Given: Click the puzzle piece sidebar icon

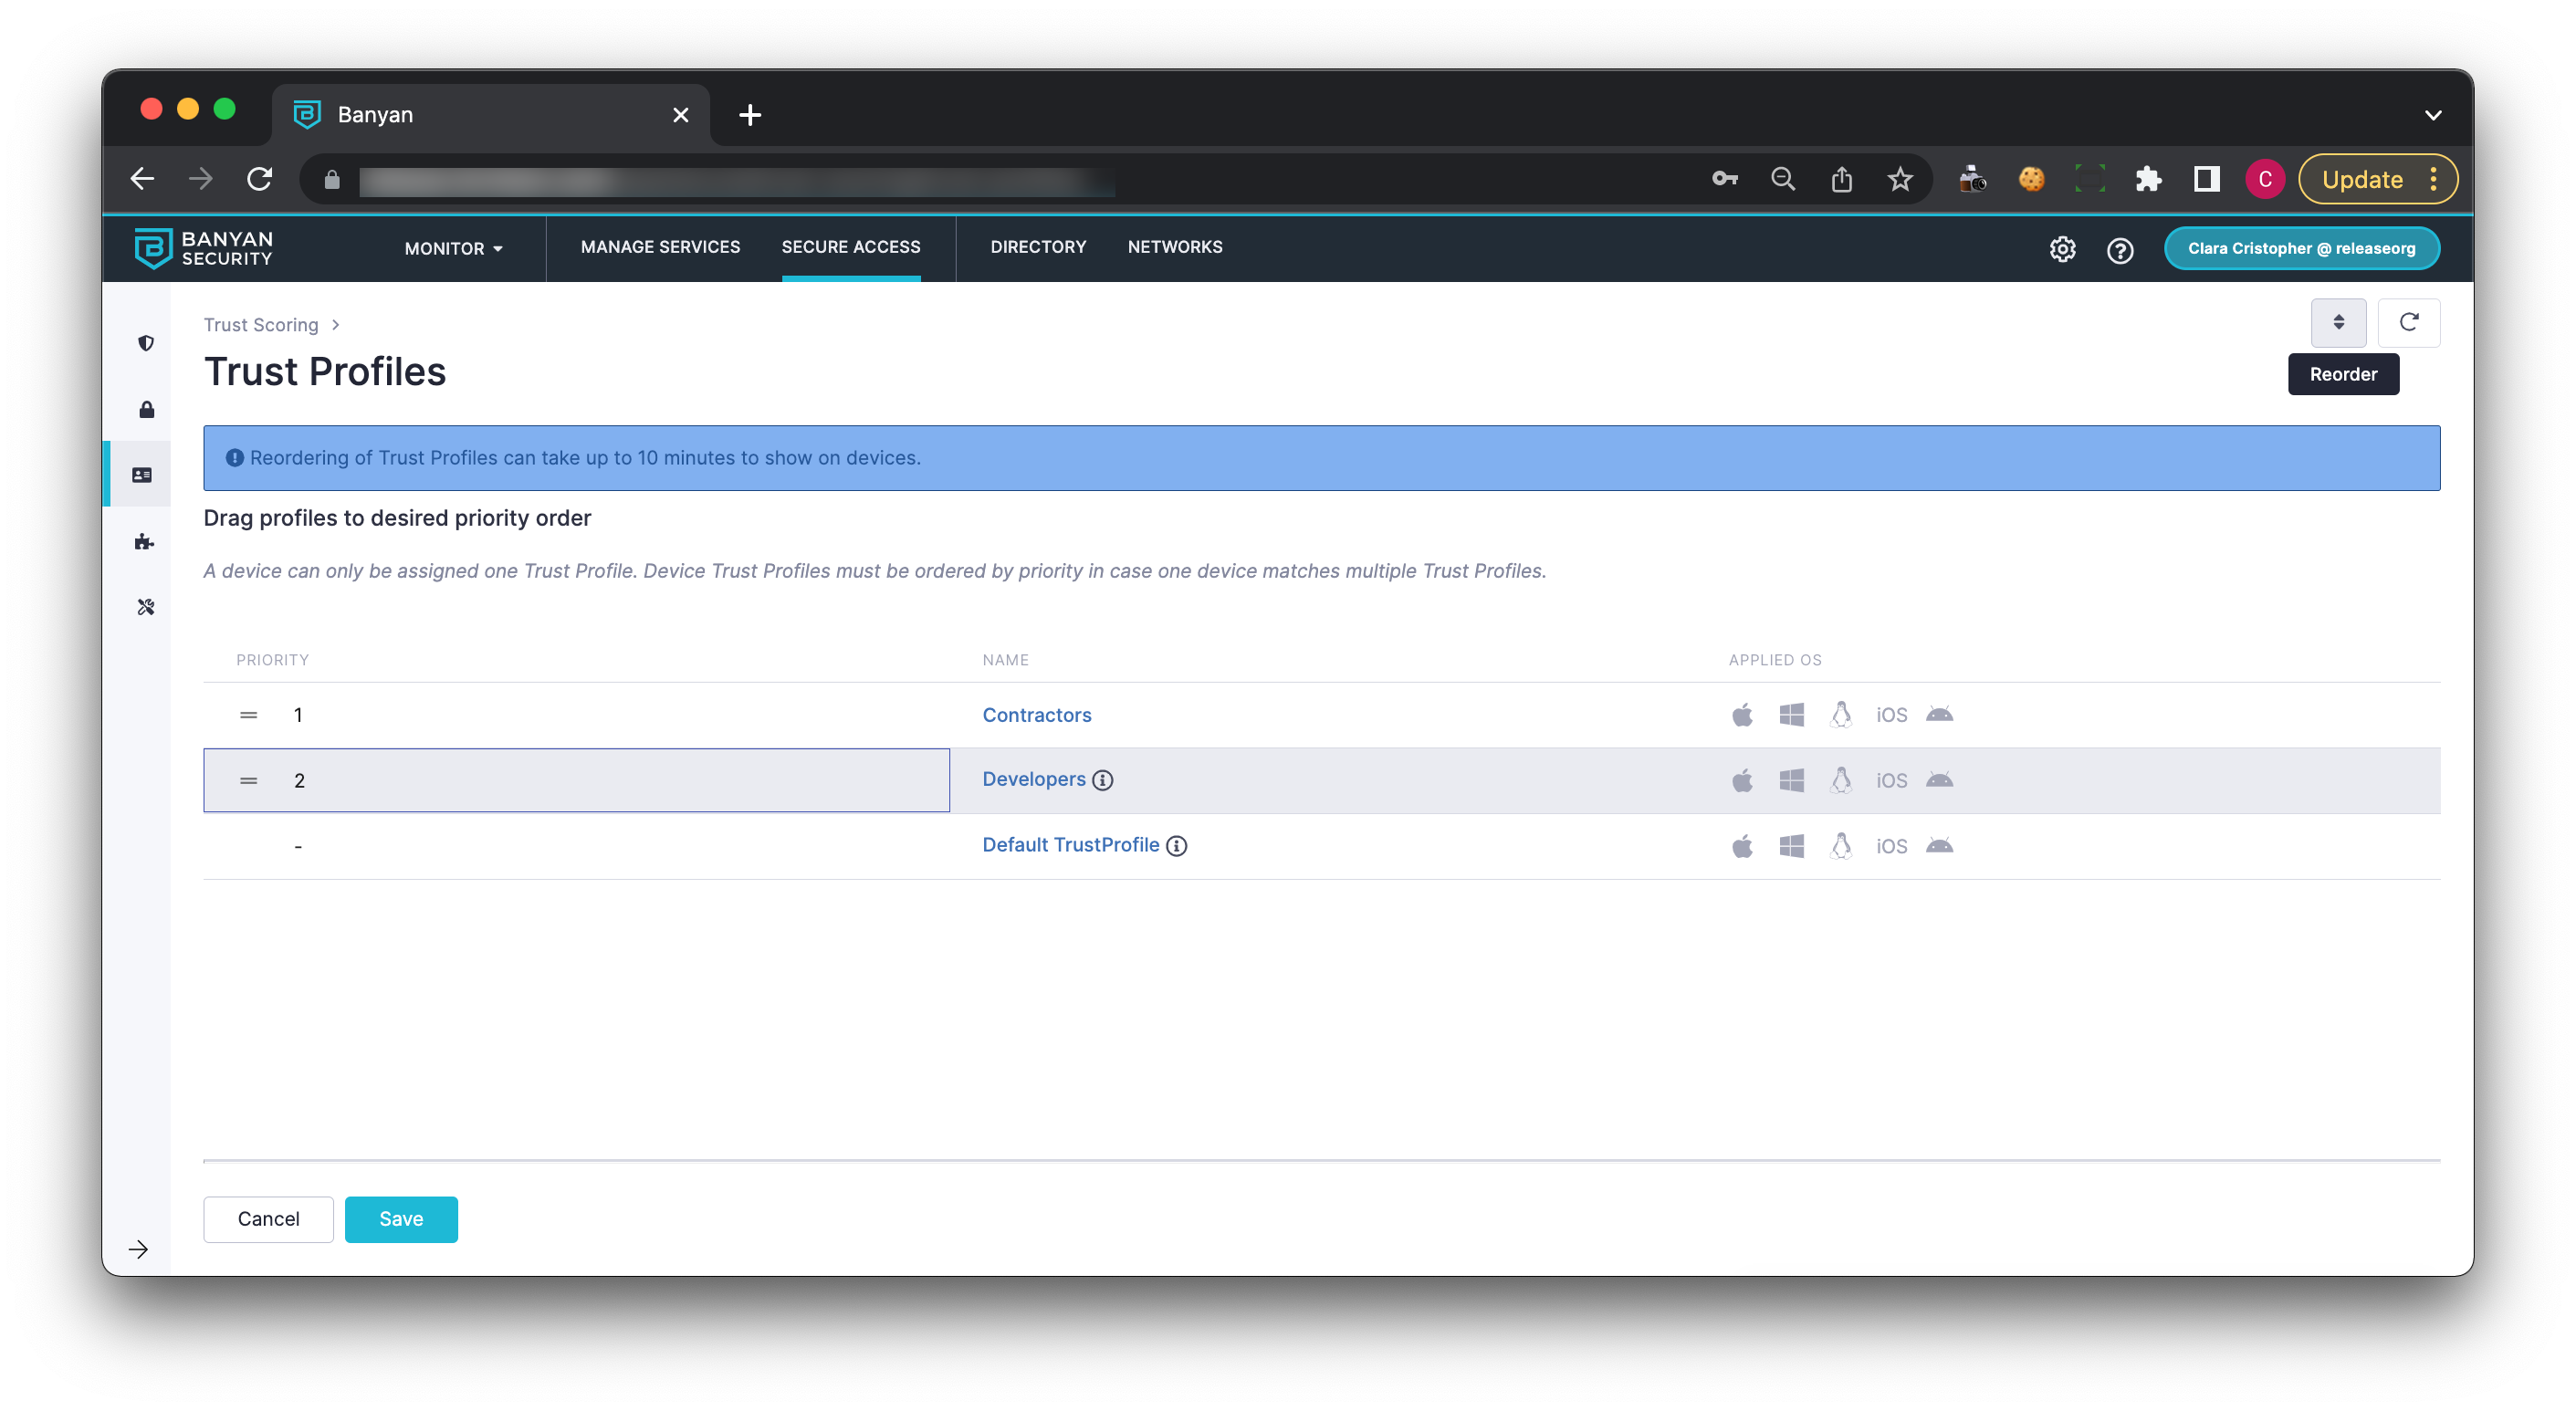Looking at the screenshot, I should (x=144, y=541).
